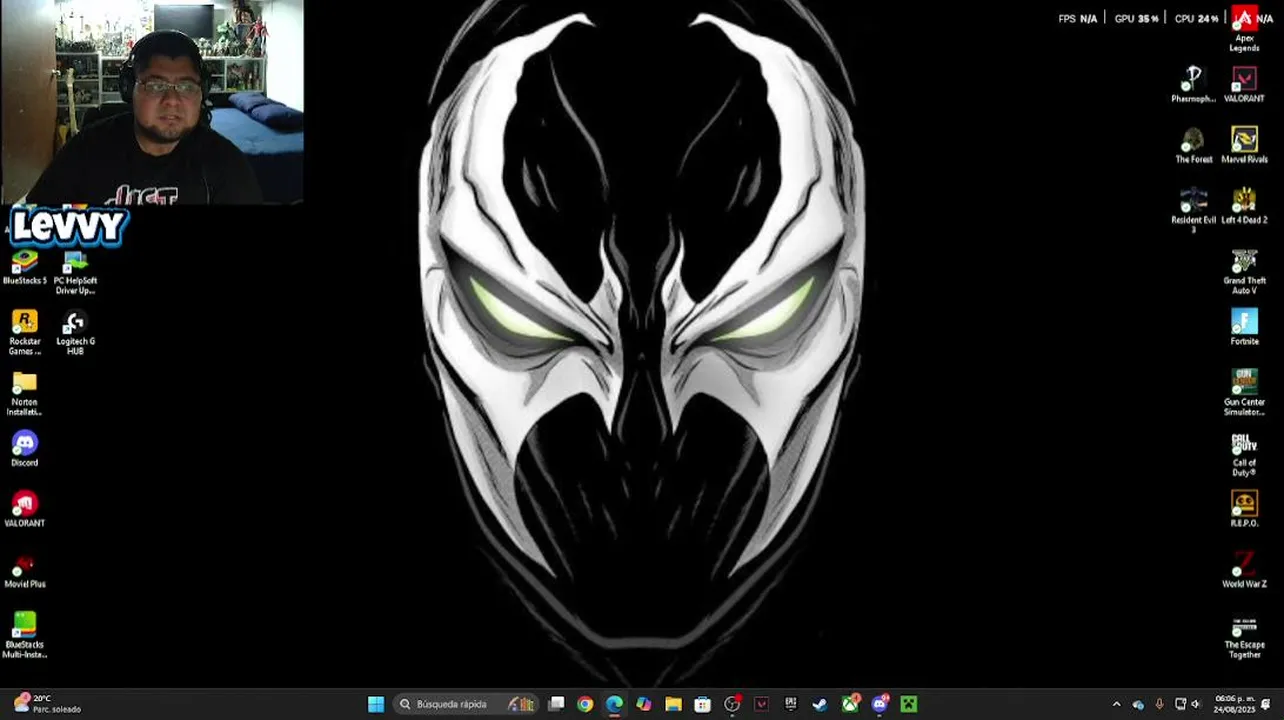Click the GPU 35% overlay reading
This screenshot has height=720, width=1284.
[1136, 18]
